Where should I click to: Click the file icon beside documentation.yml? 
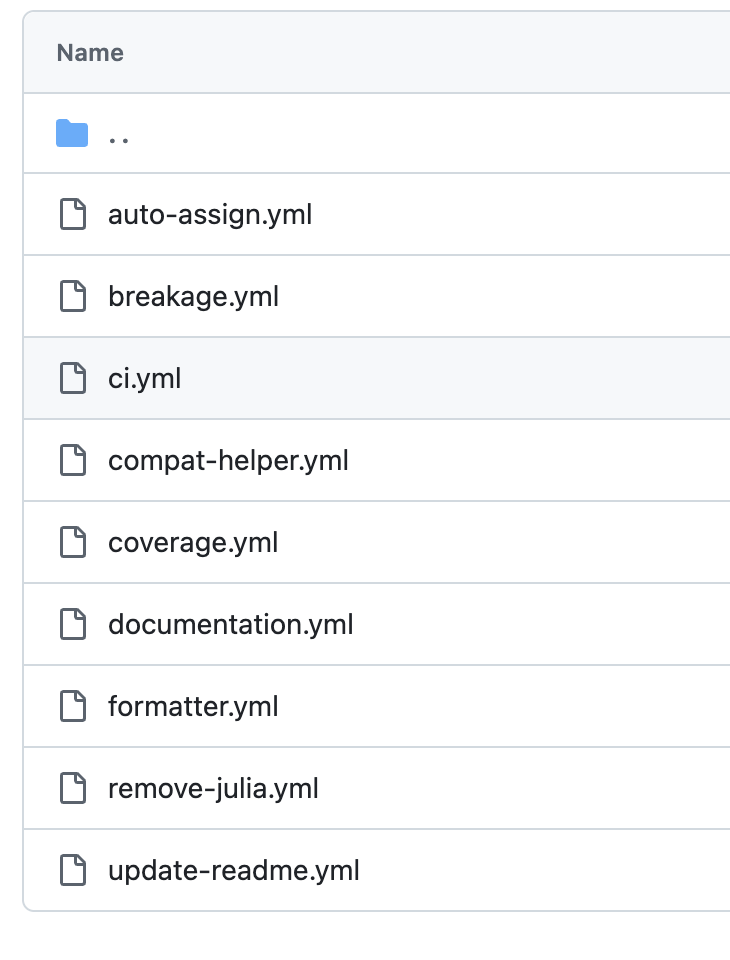click(x=72, y=624)
